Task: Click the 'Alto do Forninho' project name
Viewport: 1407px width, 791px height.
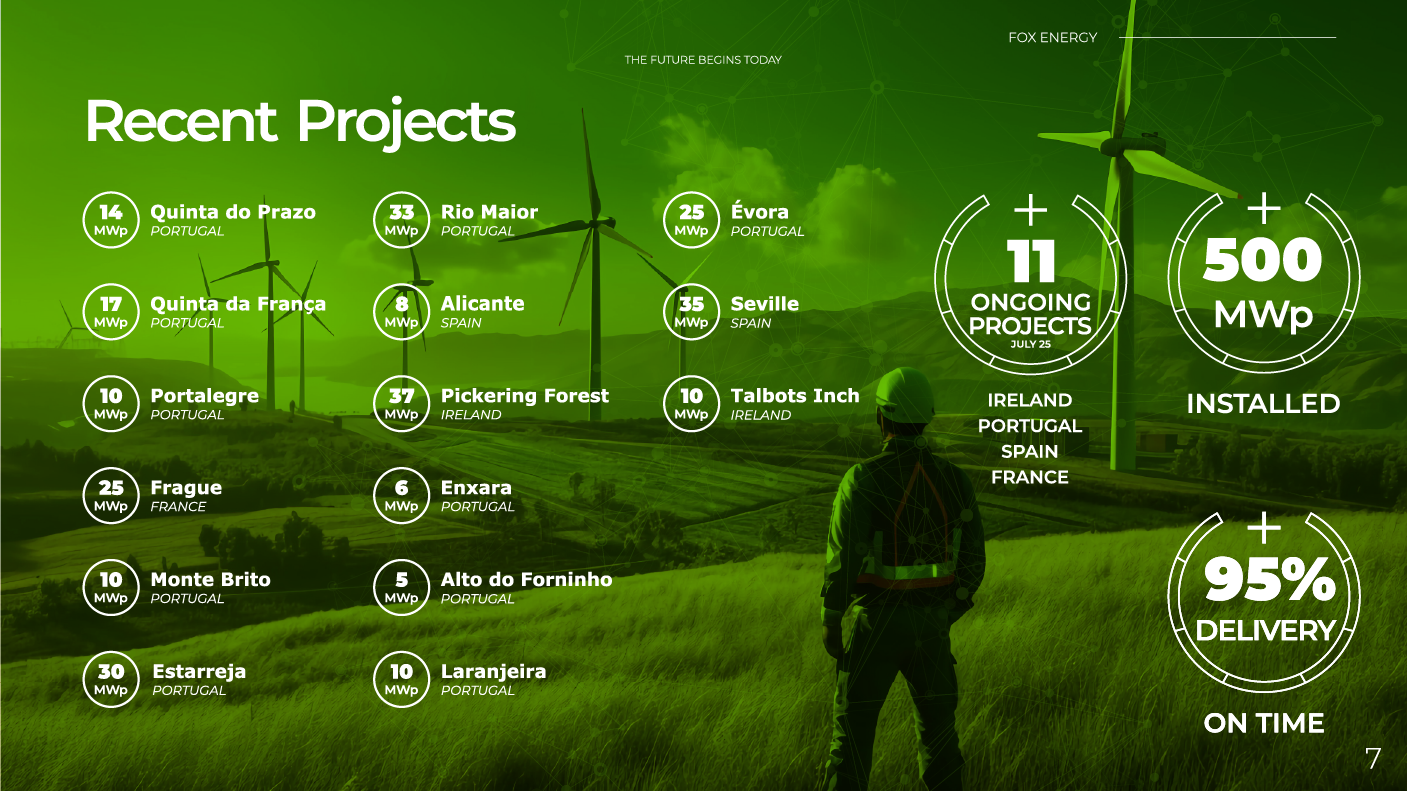Action: [x=526, y=580]
